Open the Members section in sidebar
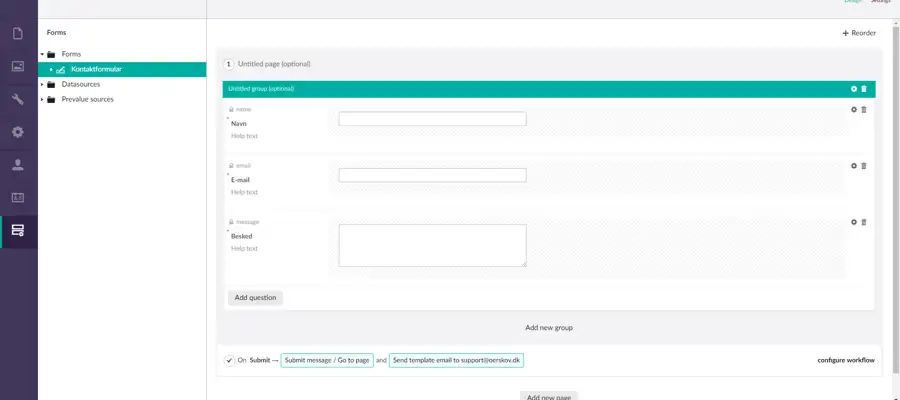The width and height of the screenshot is (900, 400). coord(18,197)
